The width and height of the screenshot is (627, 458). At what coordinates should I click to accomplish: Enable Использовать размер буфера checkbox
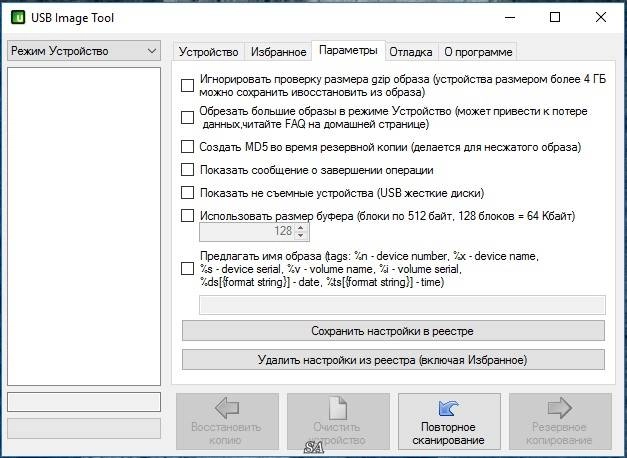(x=187, y=216)
